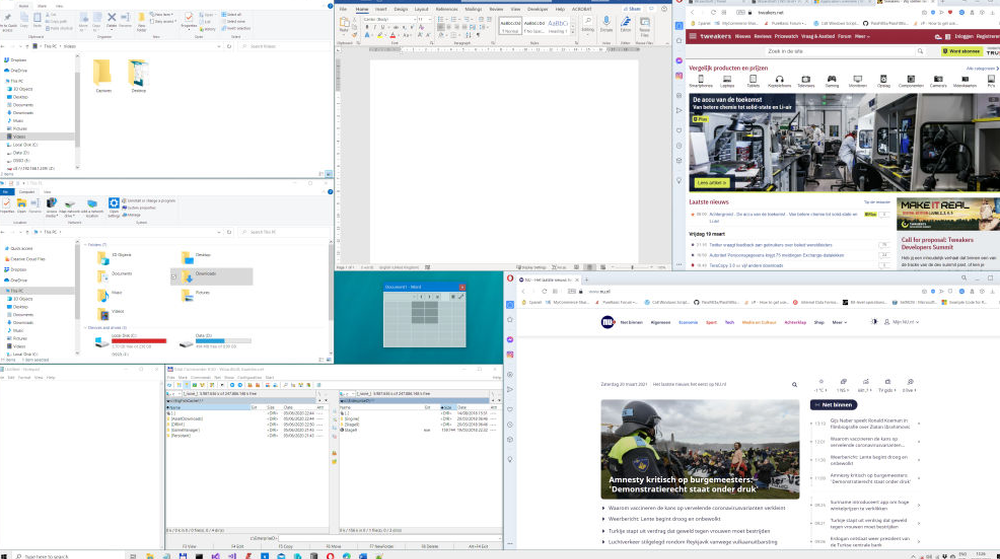The image size is (1000, 559).
Task: Open Word's Review tab
Action: coord(496,10)
